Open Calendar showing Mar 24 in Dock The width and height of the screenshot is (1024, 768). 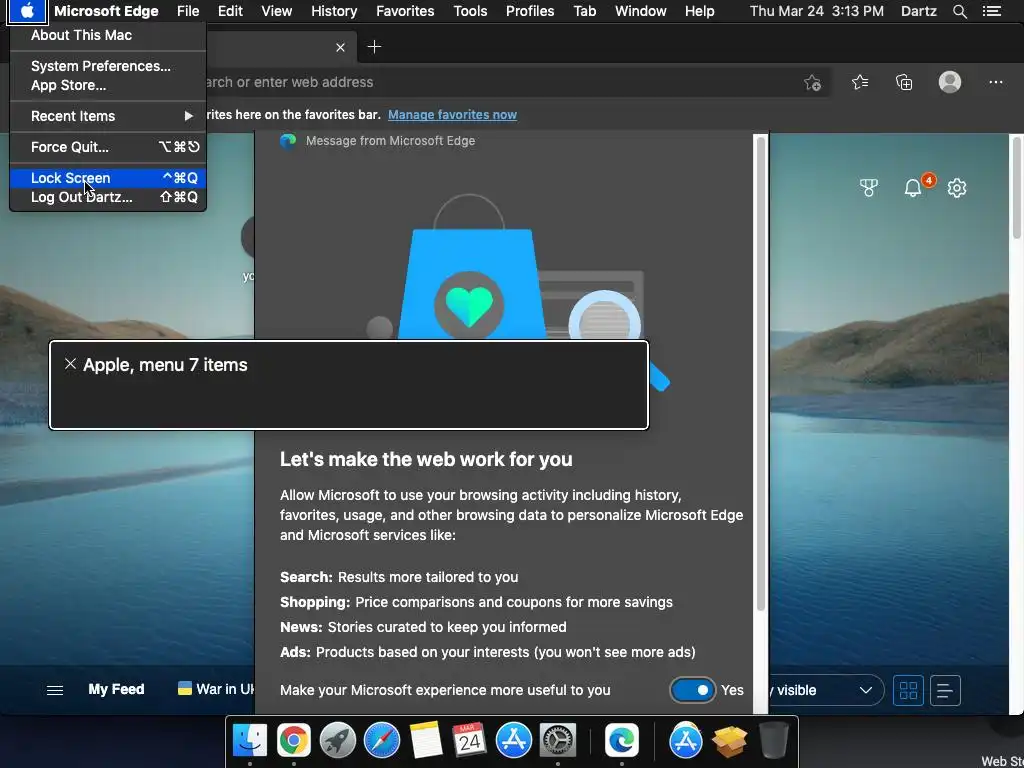pos(470,741)
